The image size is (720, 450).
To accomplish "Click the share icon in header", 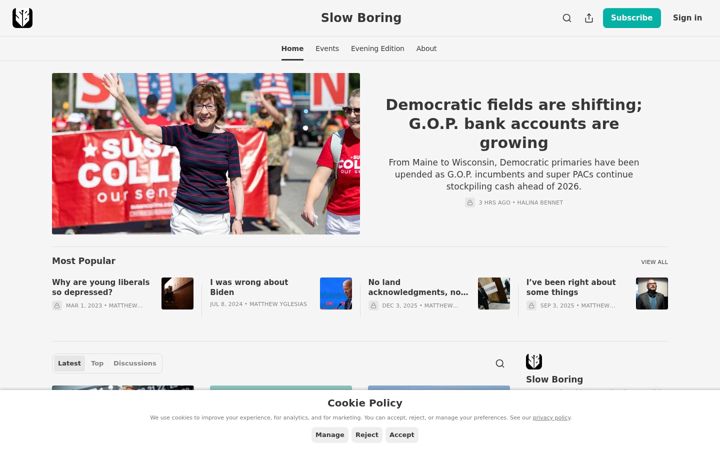I will [589, 18].
